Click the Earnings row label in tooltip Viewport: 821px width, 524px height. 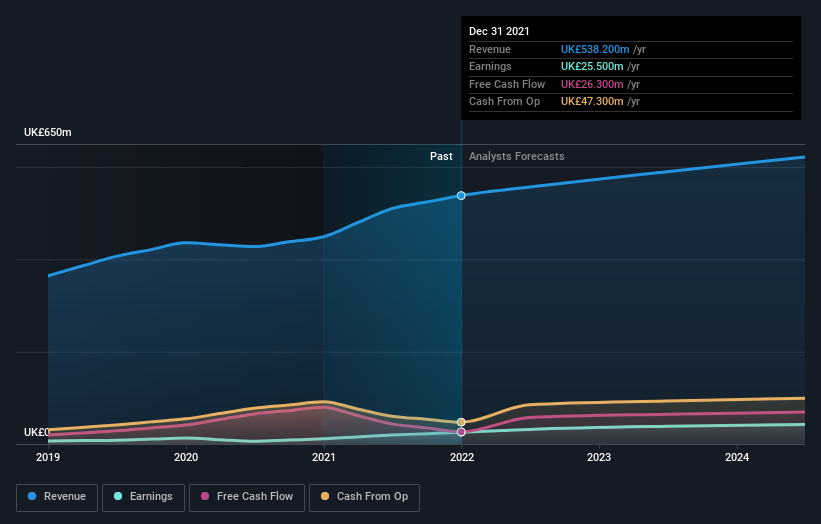490,66
